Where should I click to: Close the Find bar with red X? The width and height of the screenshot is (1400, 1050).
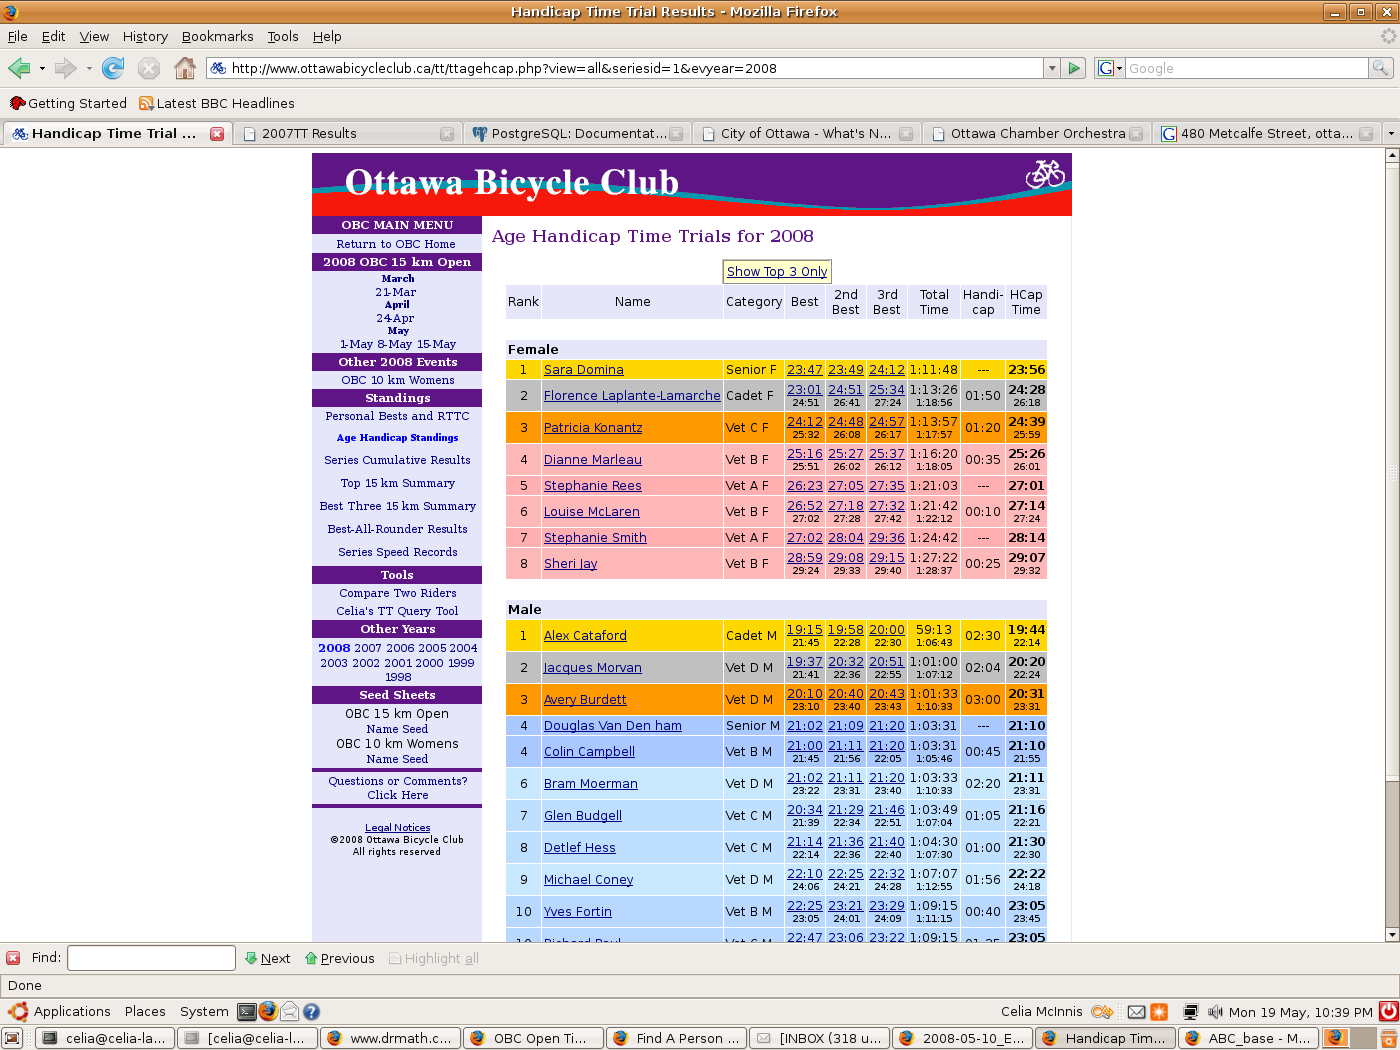(x=13, y=958)
